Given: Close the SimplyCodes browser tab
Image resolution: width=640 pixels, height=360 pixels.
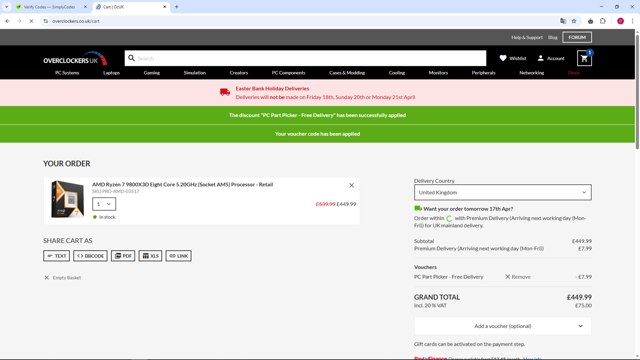Looking at the screenshot, I should [x=85, y=7].
